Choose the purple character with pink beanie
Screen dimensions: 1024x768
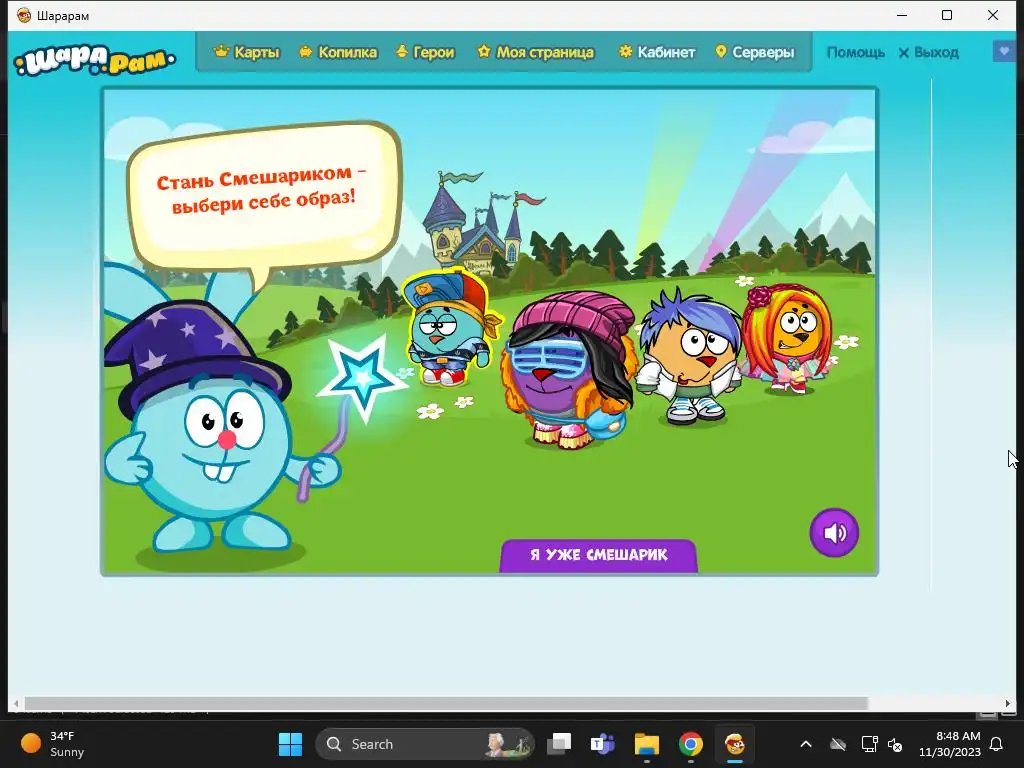568,371
